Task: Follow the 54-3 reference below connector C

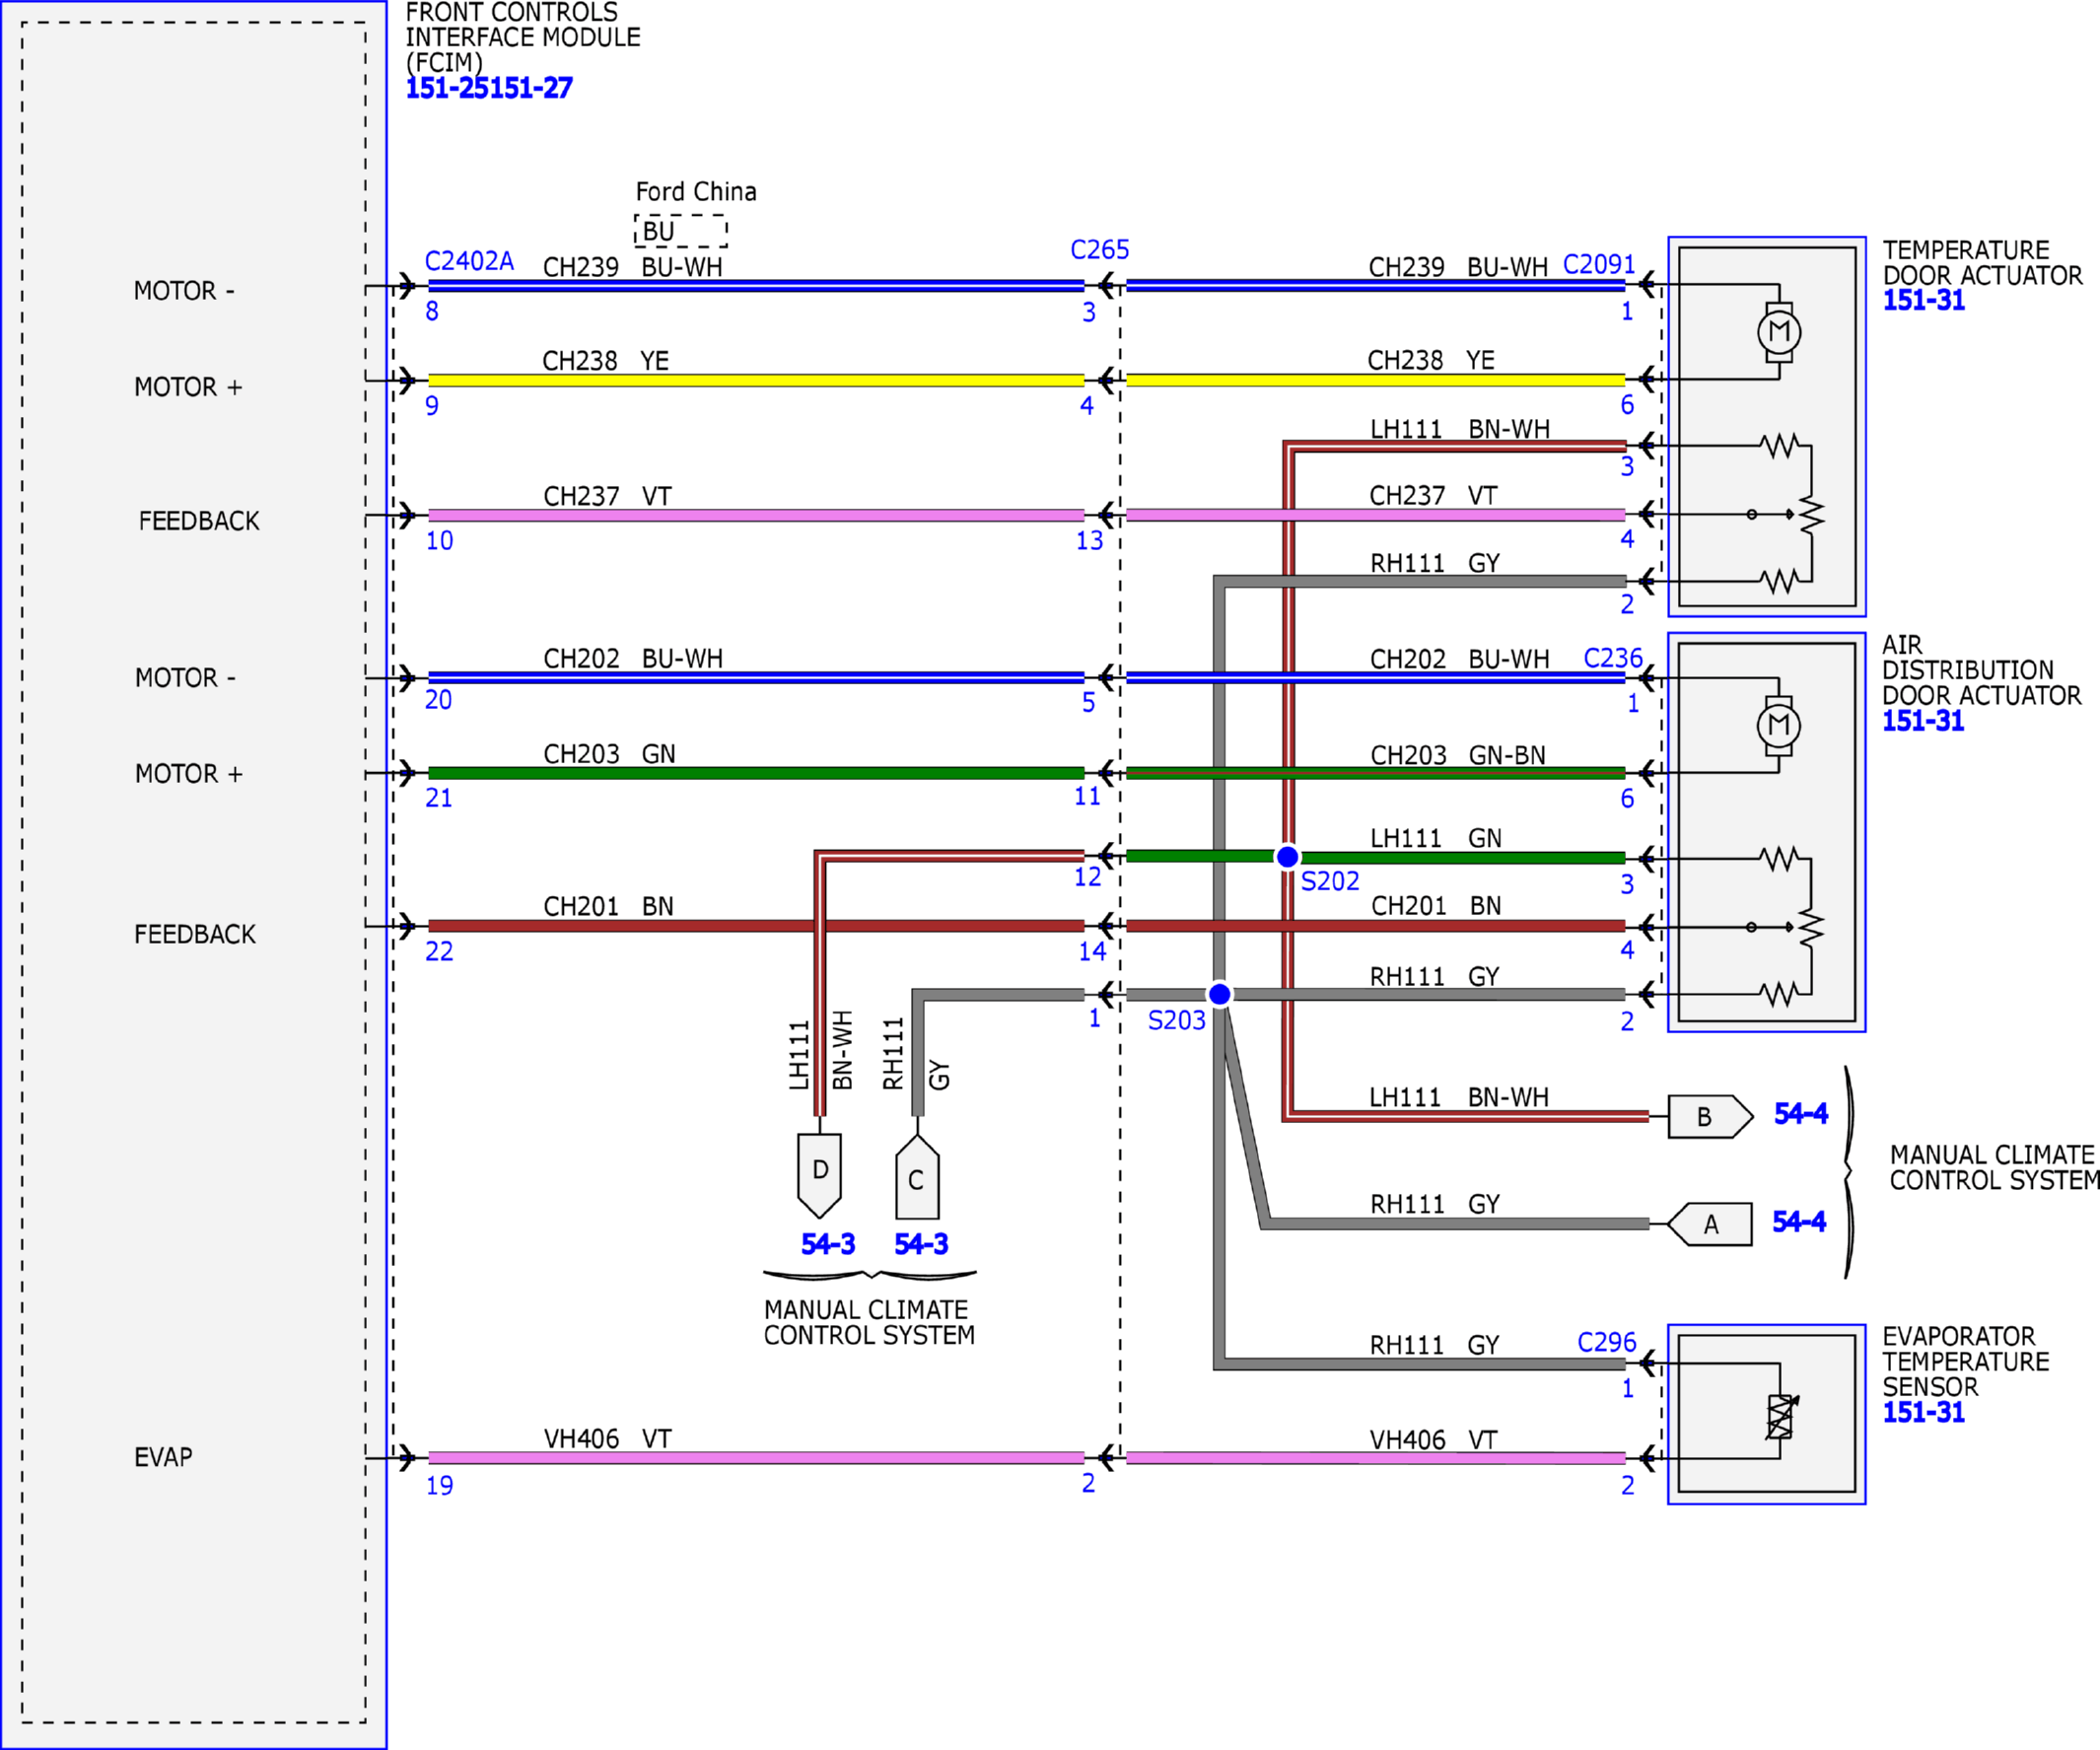Action: tap(921, 1244)
